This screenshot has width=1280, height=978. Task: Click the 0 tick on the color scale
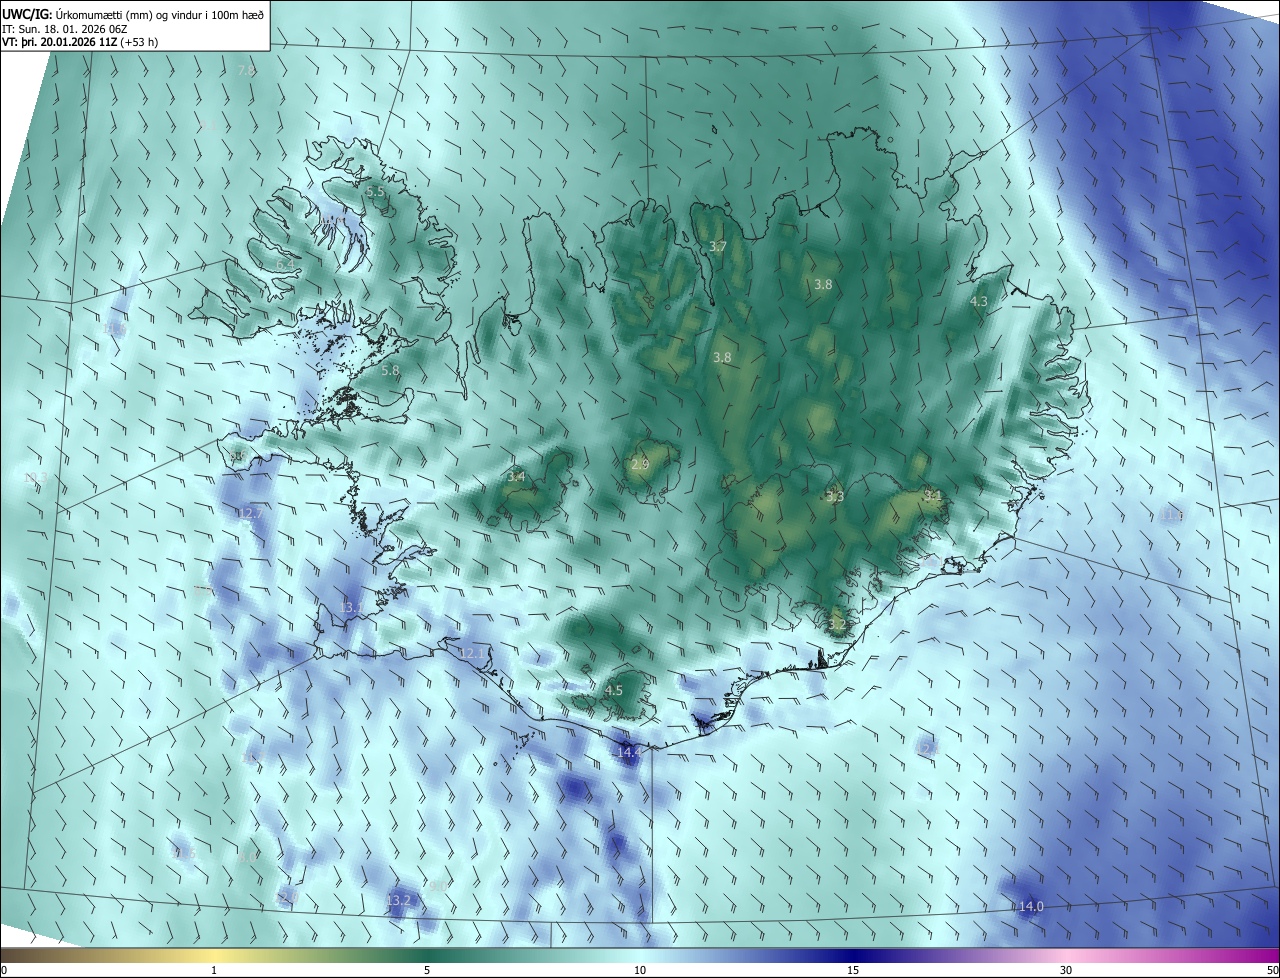click(4, 970)
